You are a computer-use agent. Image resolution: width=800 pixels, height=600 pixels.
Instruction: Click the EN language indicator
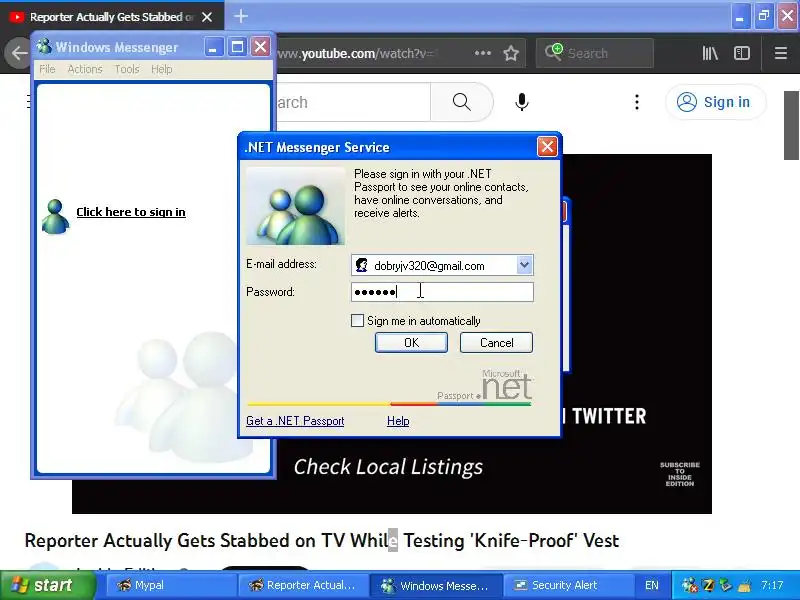(x=652, y=585)
